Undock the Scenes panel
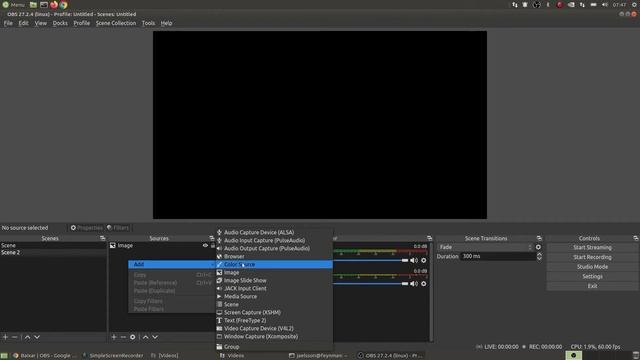 point(102,238)
